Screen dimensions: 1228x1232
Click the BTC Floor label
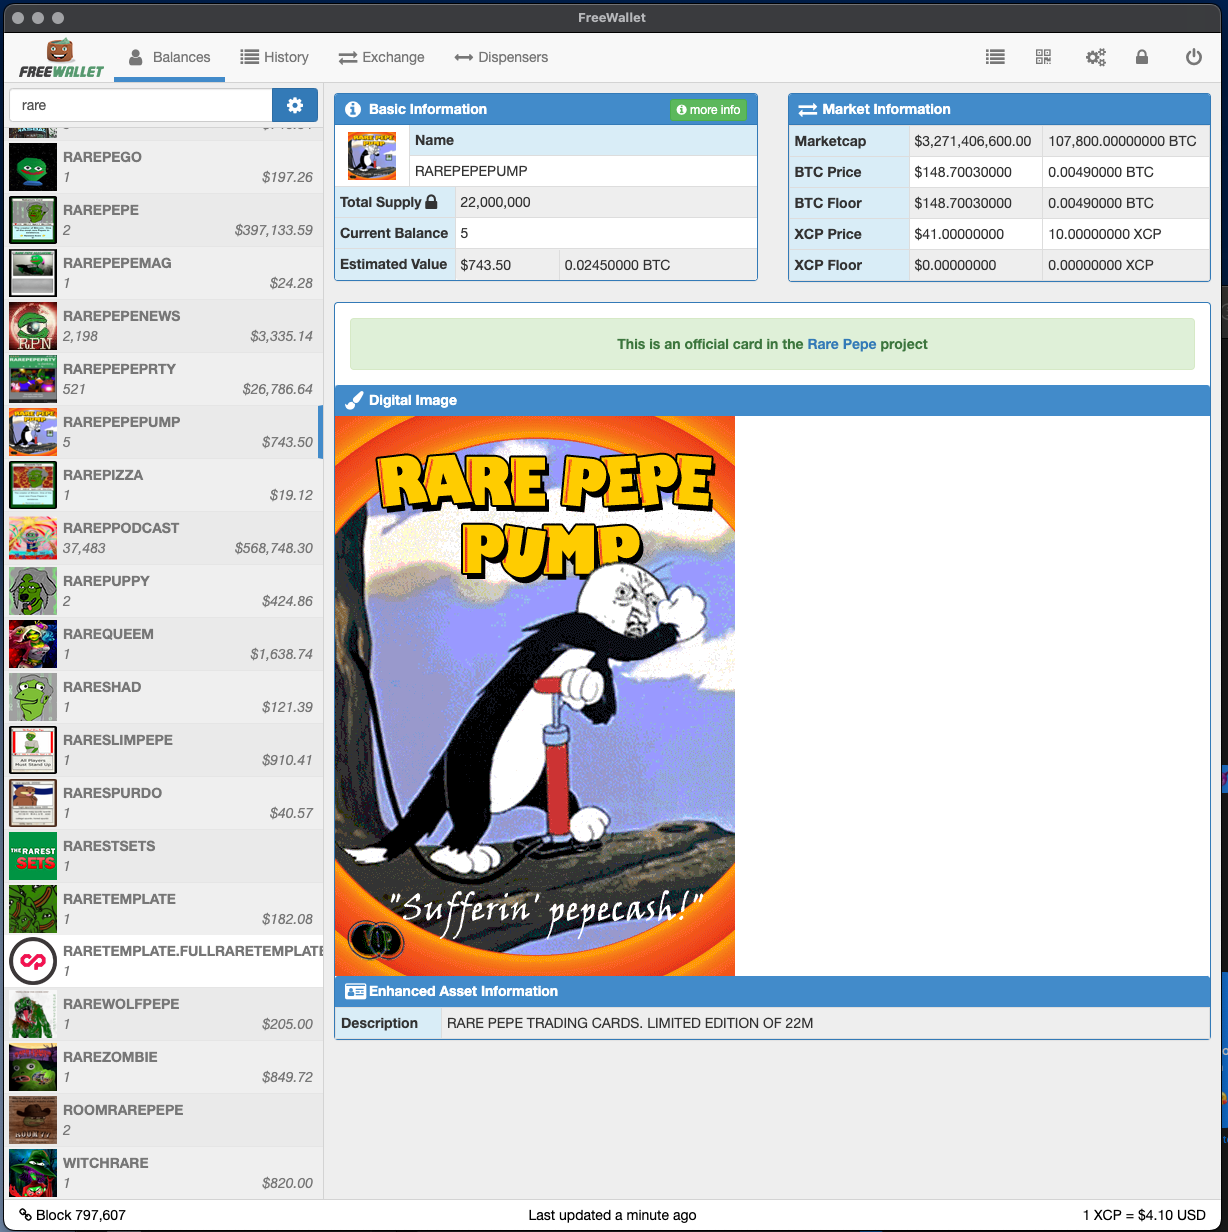828,203
